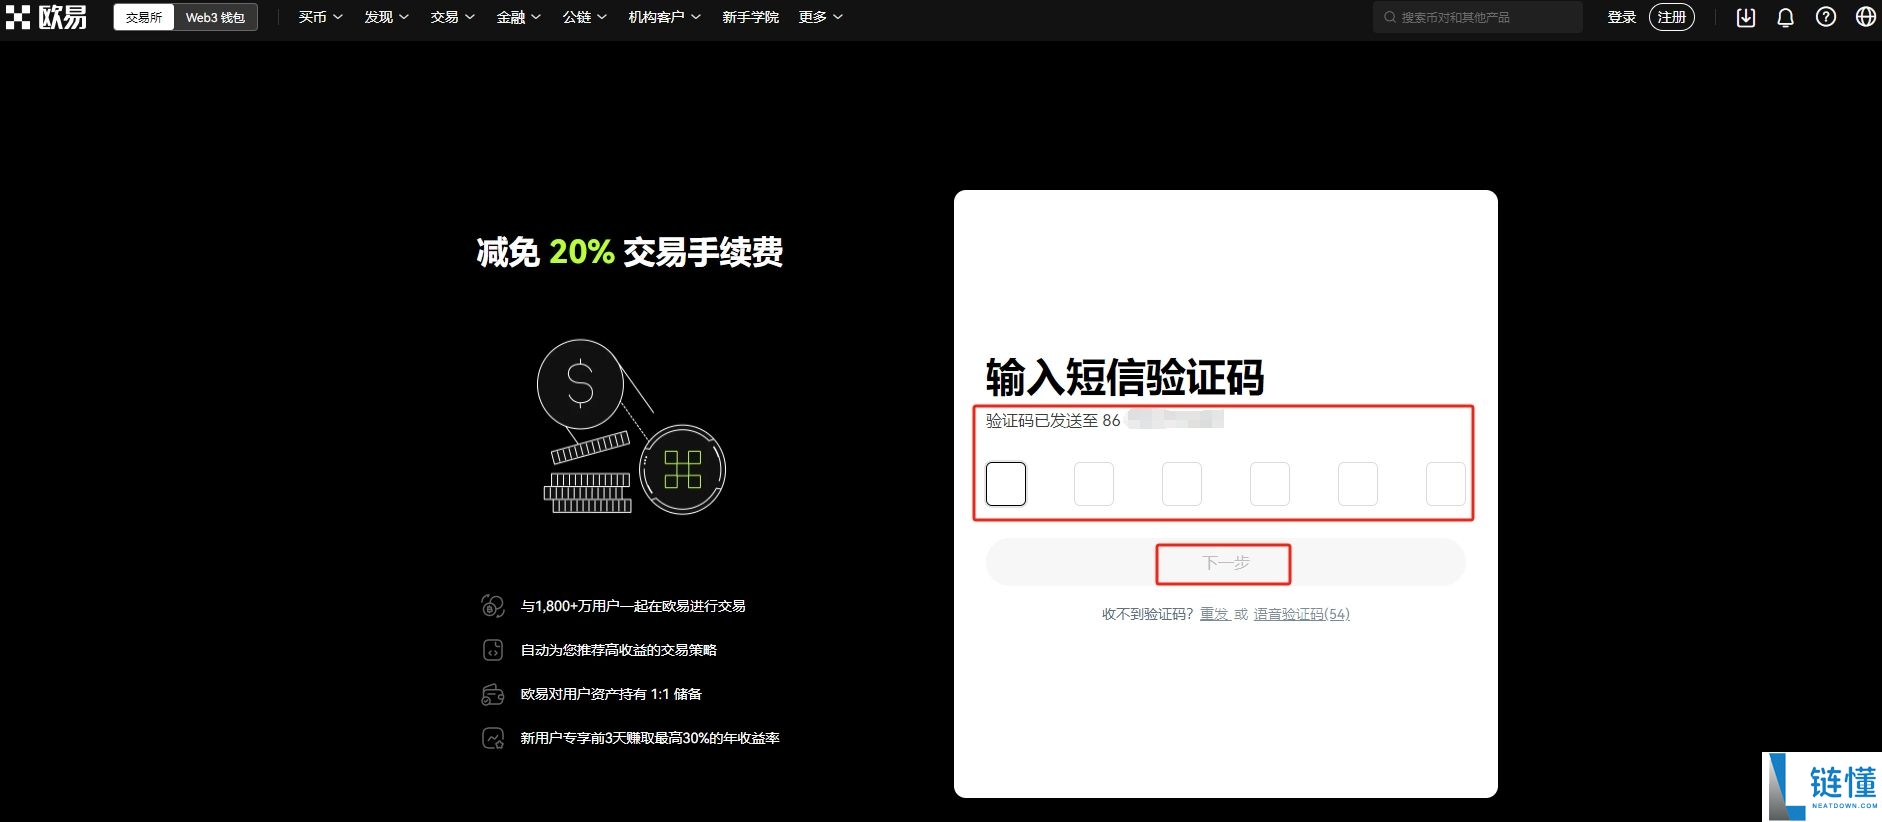Switch to the Web3 钱包 tab

point(215,17)
